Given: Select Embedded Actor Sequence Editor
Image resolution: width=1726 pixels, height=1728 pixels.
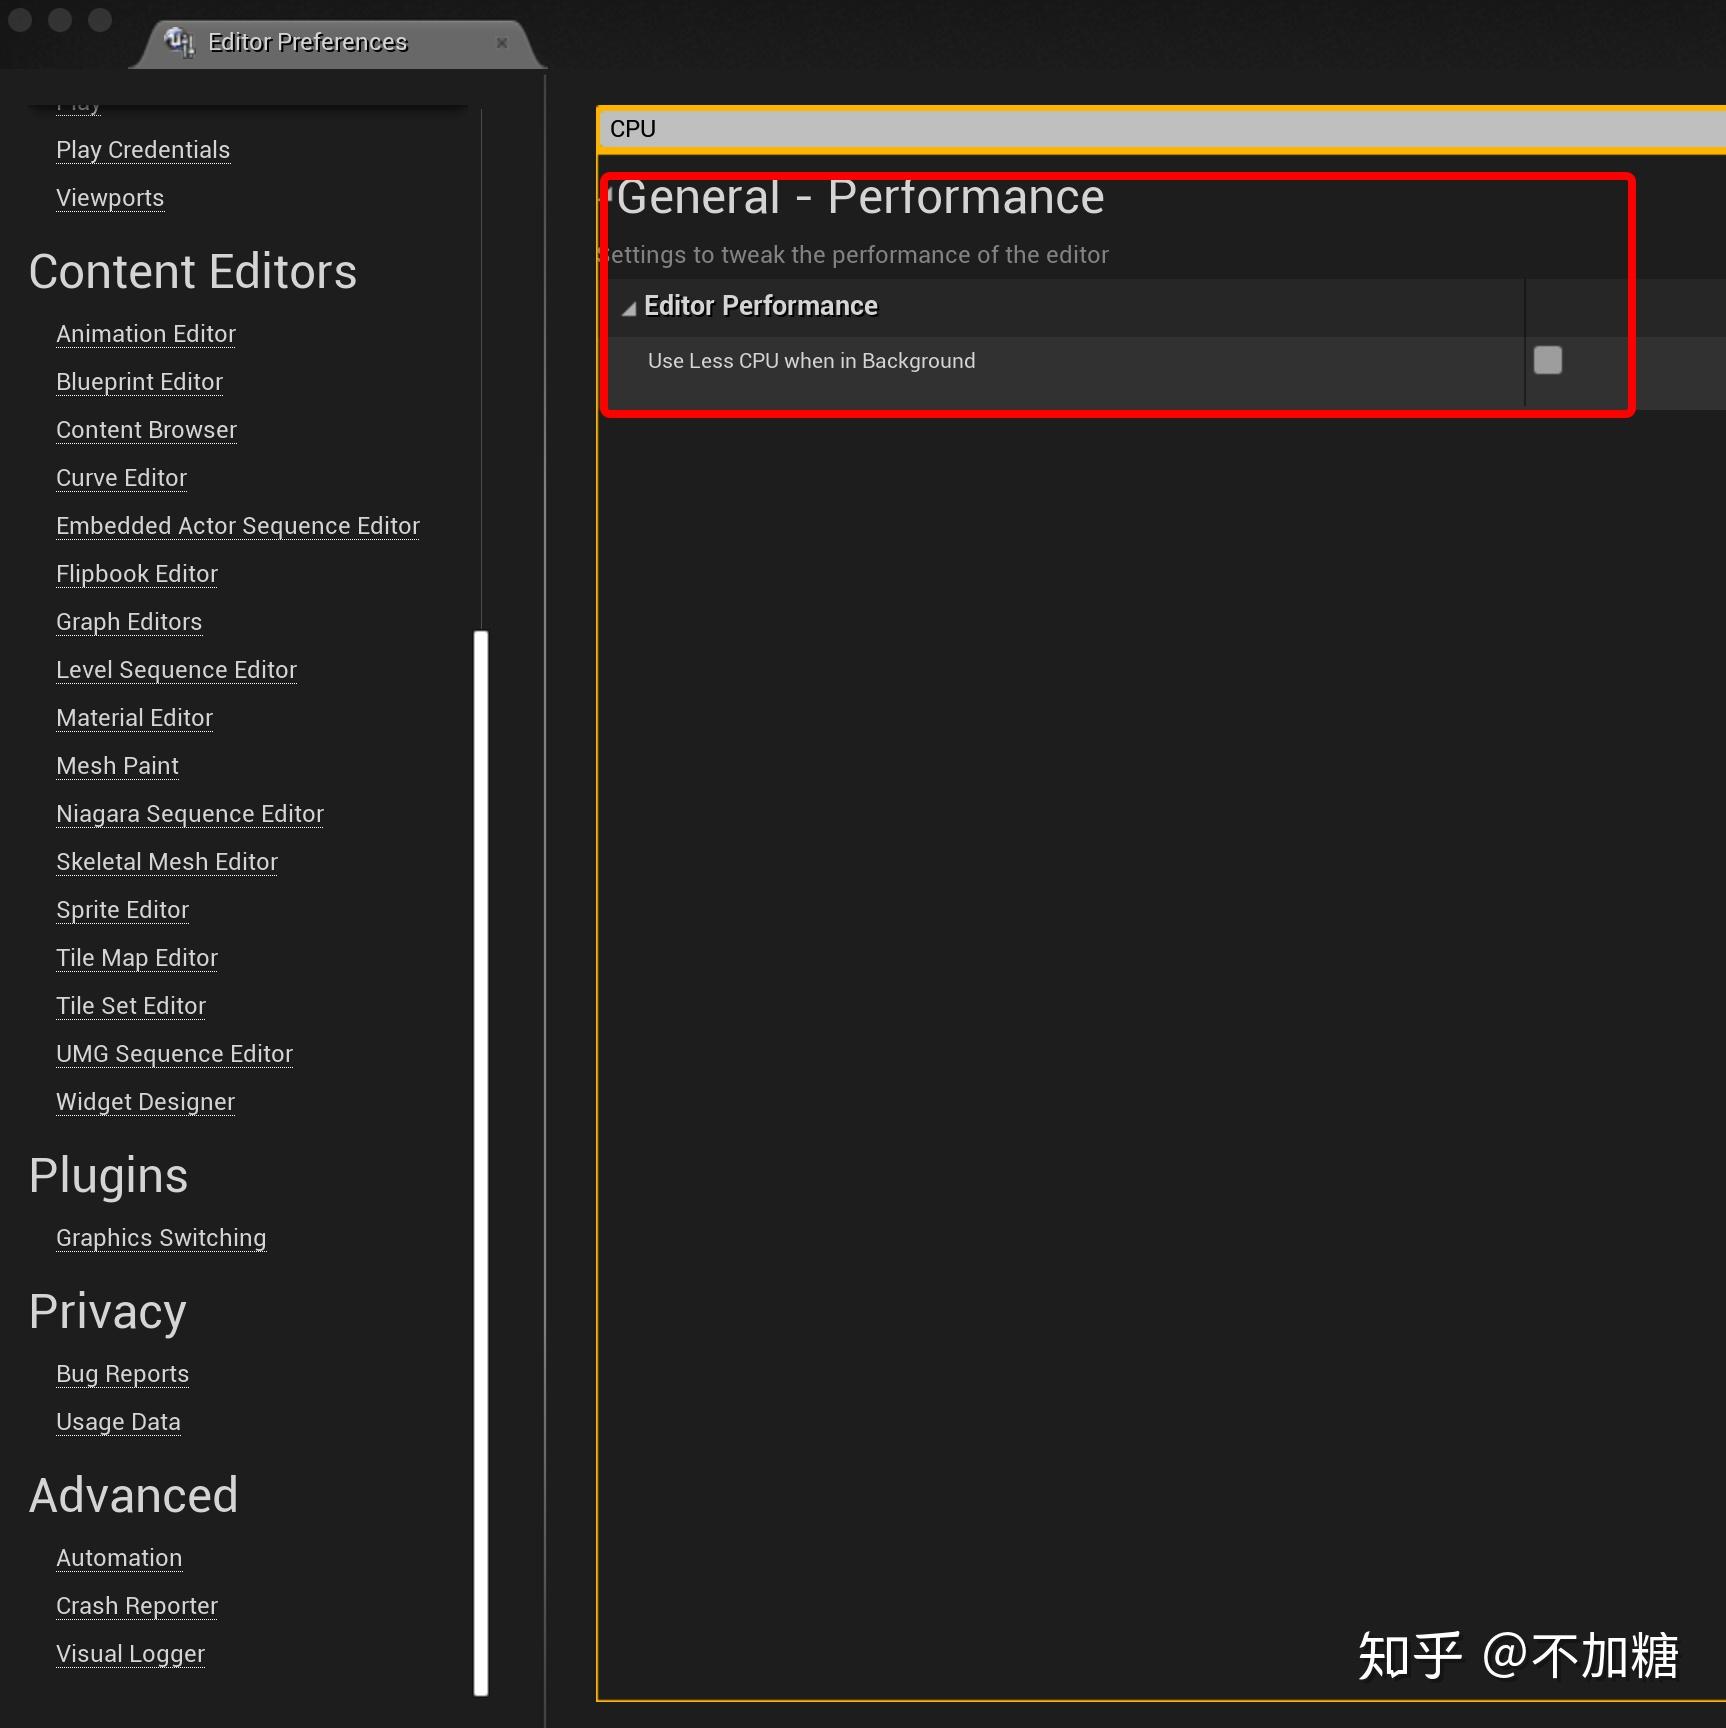Looking at the screenshot, I should tap(238, 526).
